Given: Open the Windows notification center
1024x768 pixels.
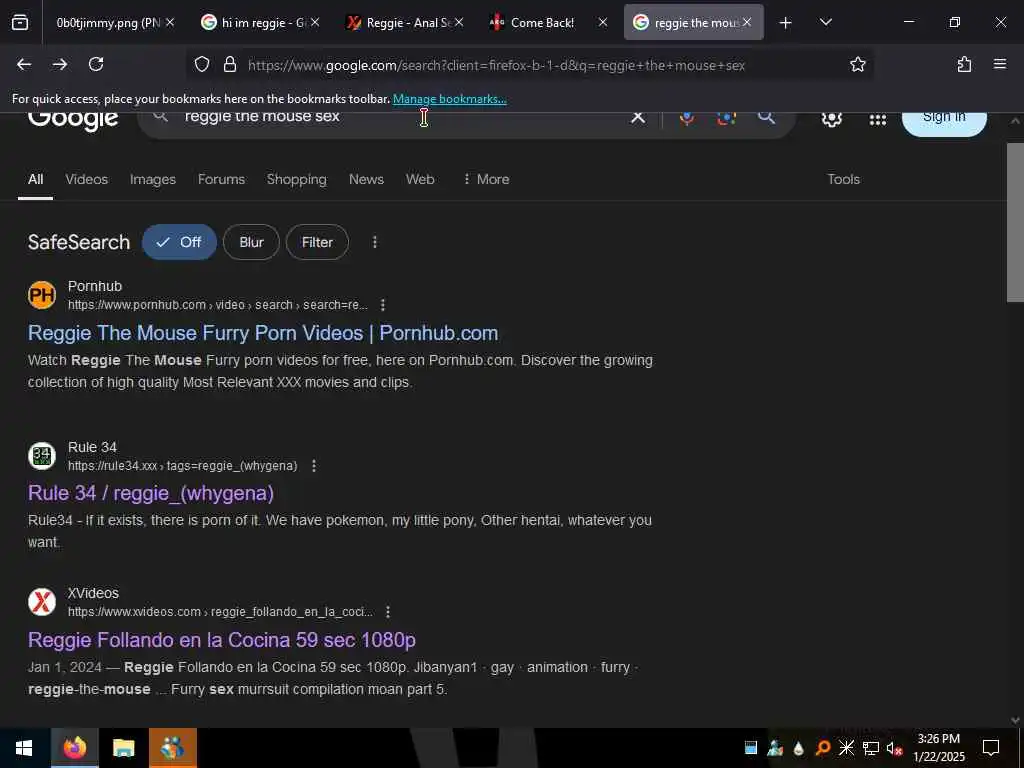Looking at the screenshot, I should click(991, 748).
